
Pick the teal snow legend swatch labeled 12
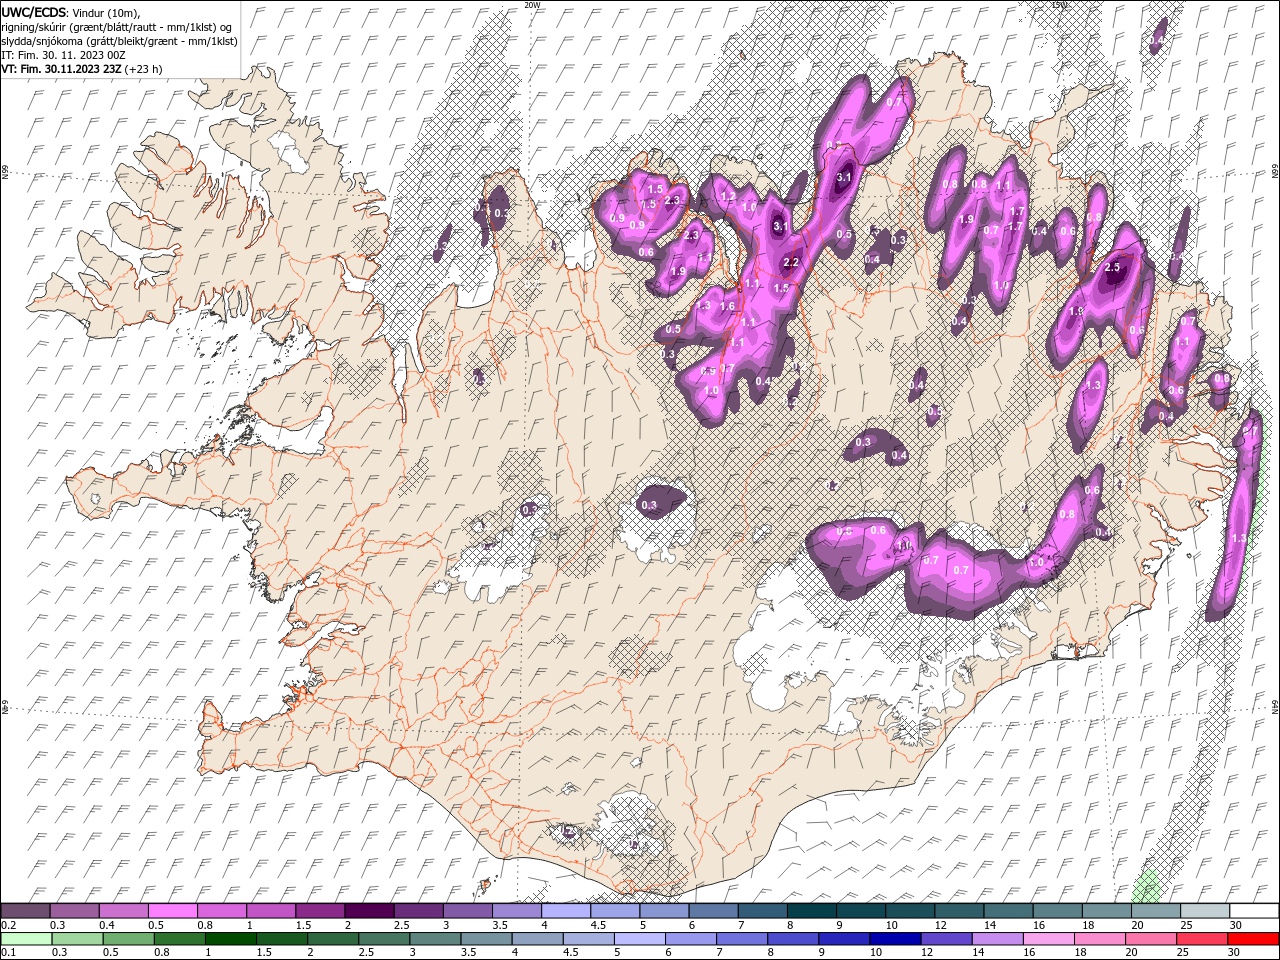pos(958,911)
